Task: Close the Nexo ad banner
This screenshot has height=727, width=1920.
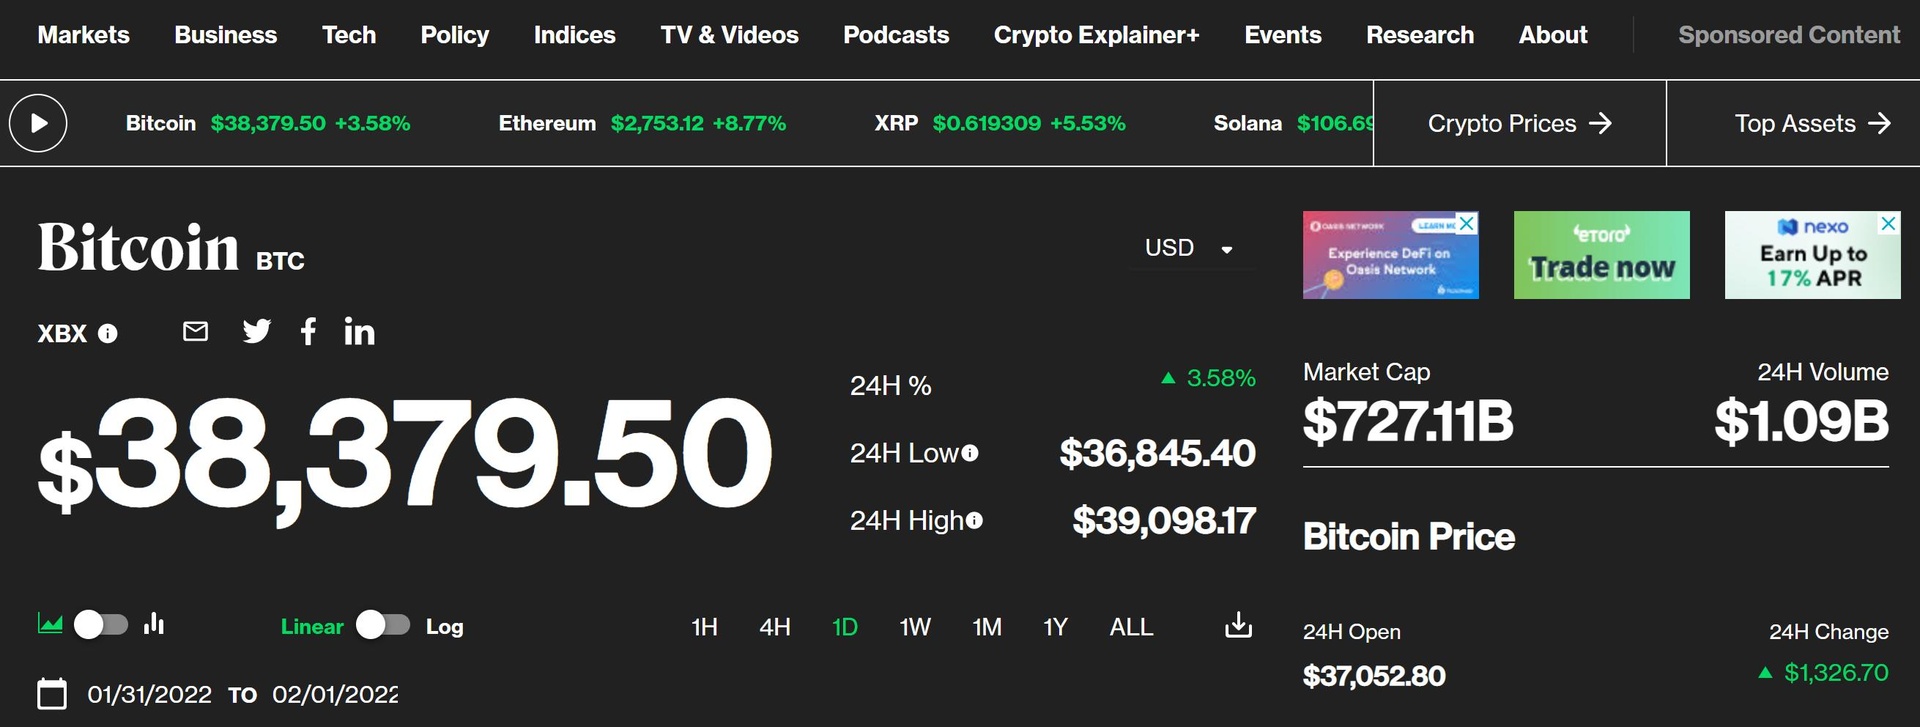Action: point(1888,223)
